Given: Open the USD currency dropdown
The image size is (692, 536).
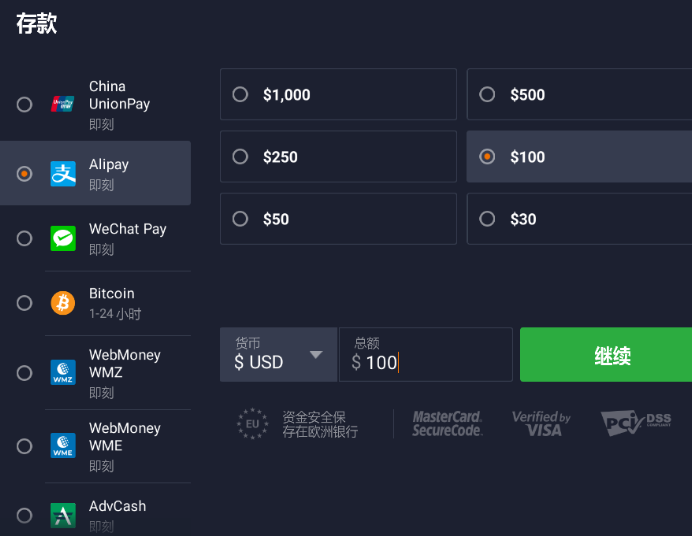Looking at the screenshot, I should 278,355.
